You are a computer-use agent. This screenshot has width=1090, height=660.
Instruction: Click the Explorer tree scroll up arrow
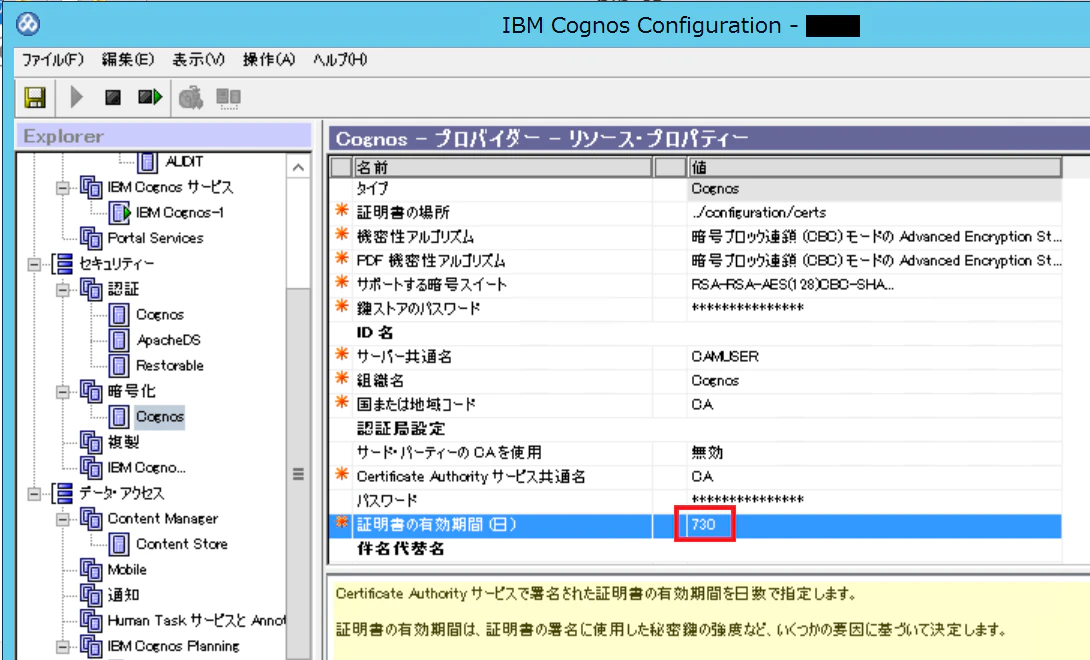coord(298,167)
